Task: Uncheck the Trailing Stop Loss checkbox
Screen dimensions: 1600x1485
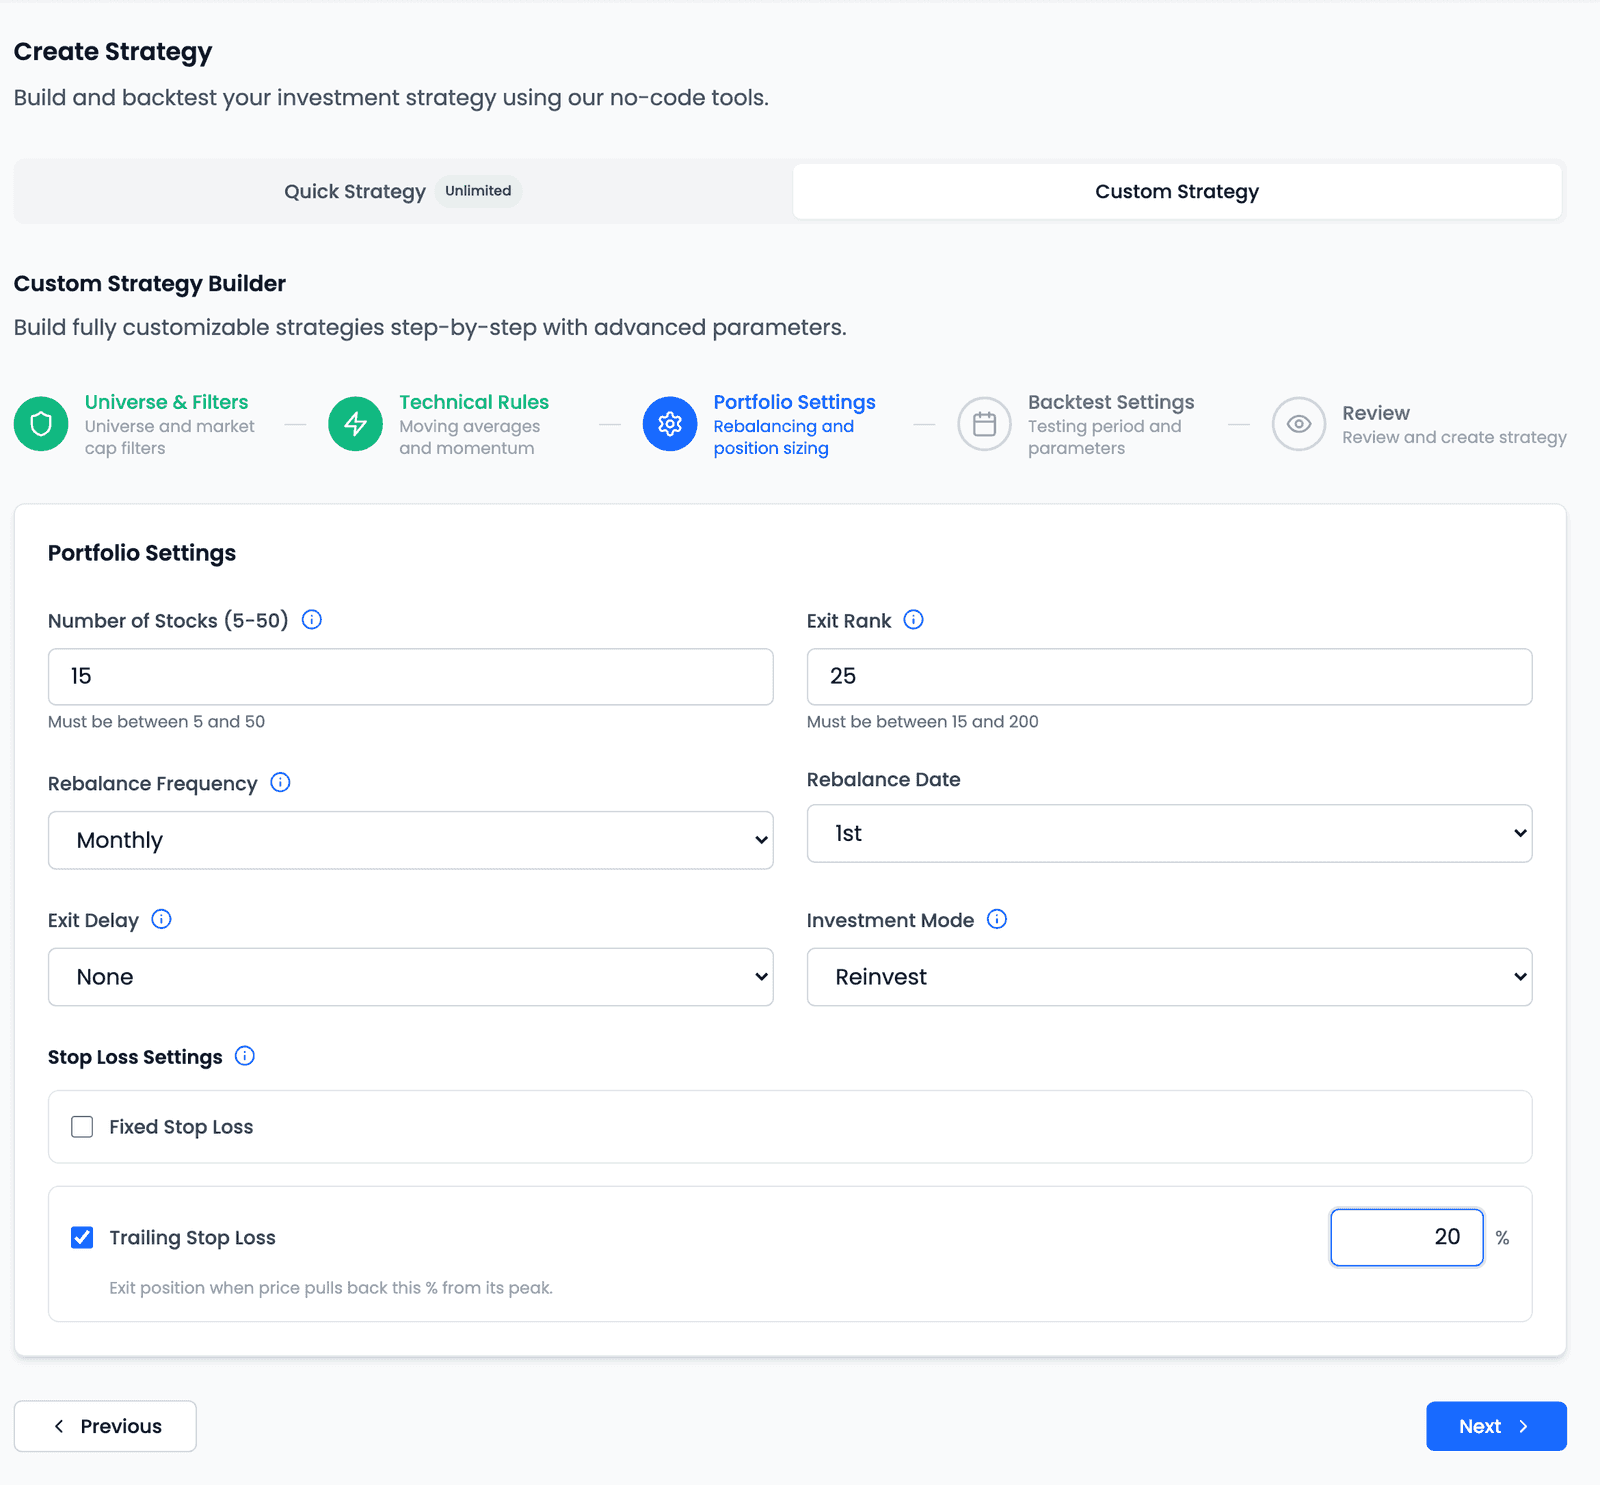Action: (82, 1238)
